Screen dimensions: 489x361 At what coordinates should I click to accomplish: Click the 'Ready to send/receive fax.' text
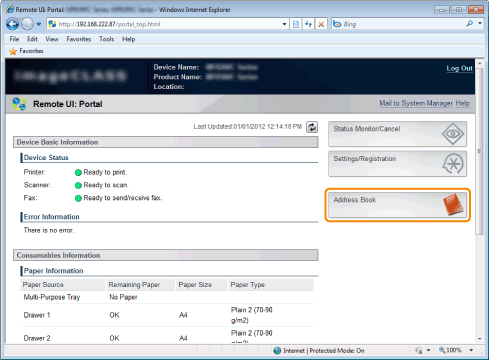coord(123,198)
